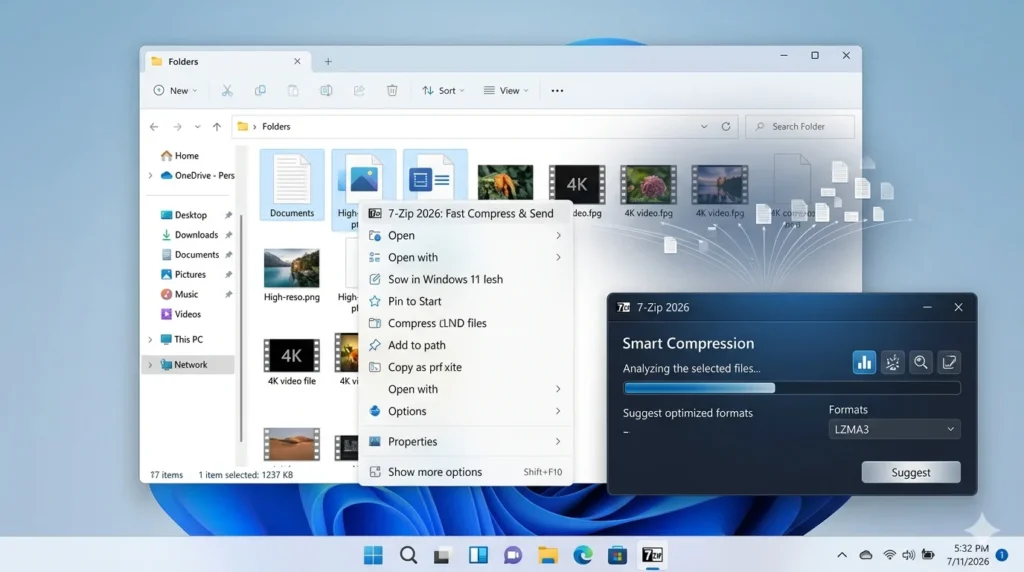The height and width of the screenshot is (572, 1024).
Task: Open volume speaker tray icon
Action: [908, 555]
